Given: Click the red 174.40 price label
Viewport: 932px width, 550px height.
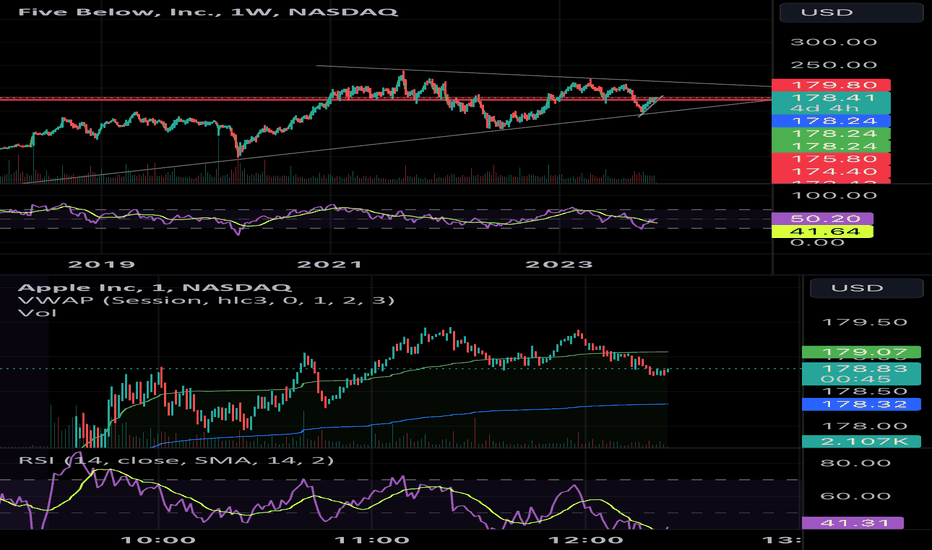Looking at the screenshot, I should [831, 172].
